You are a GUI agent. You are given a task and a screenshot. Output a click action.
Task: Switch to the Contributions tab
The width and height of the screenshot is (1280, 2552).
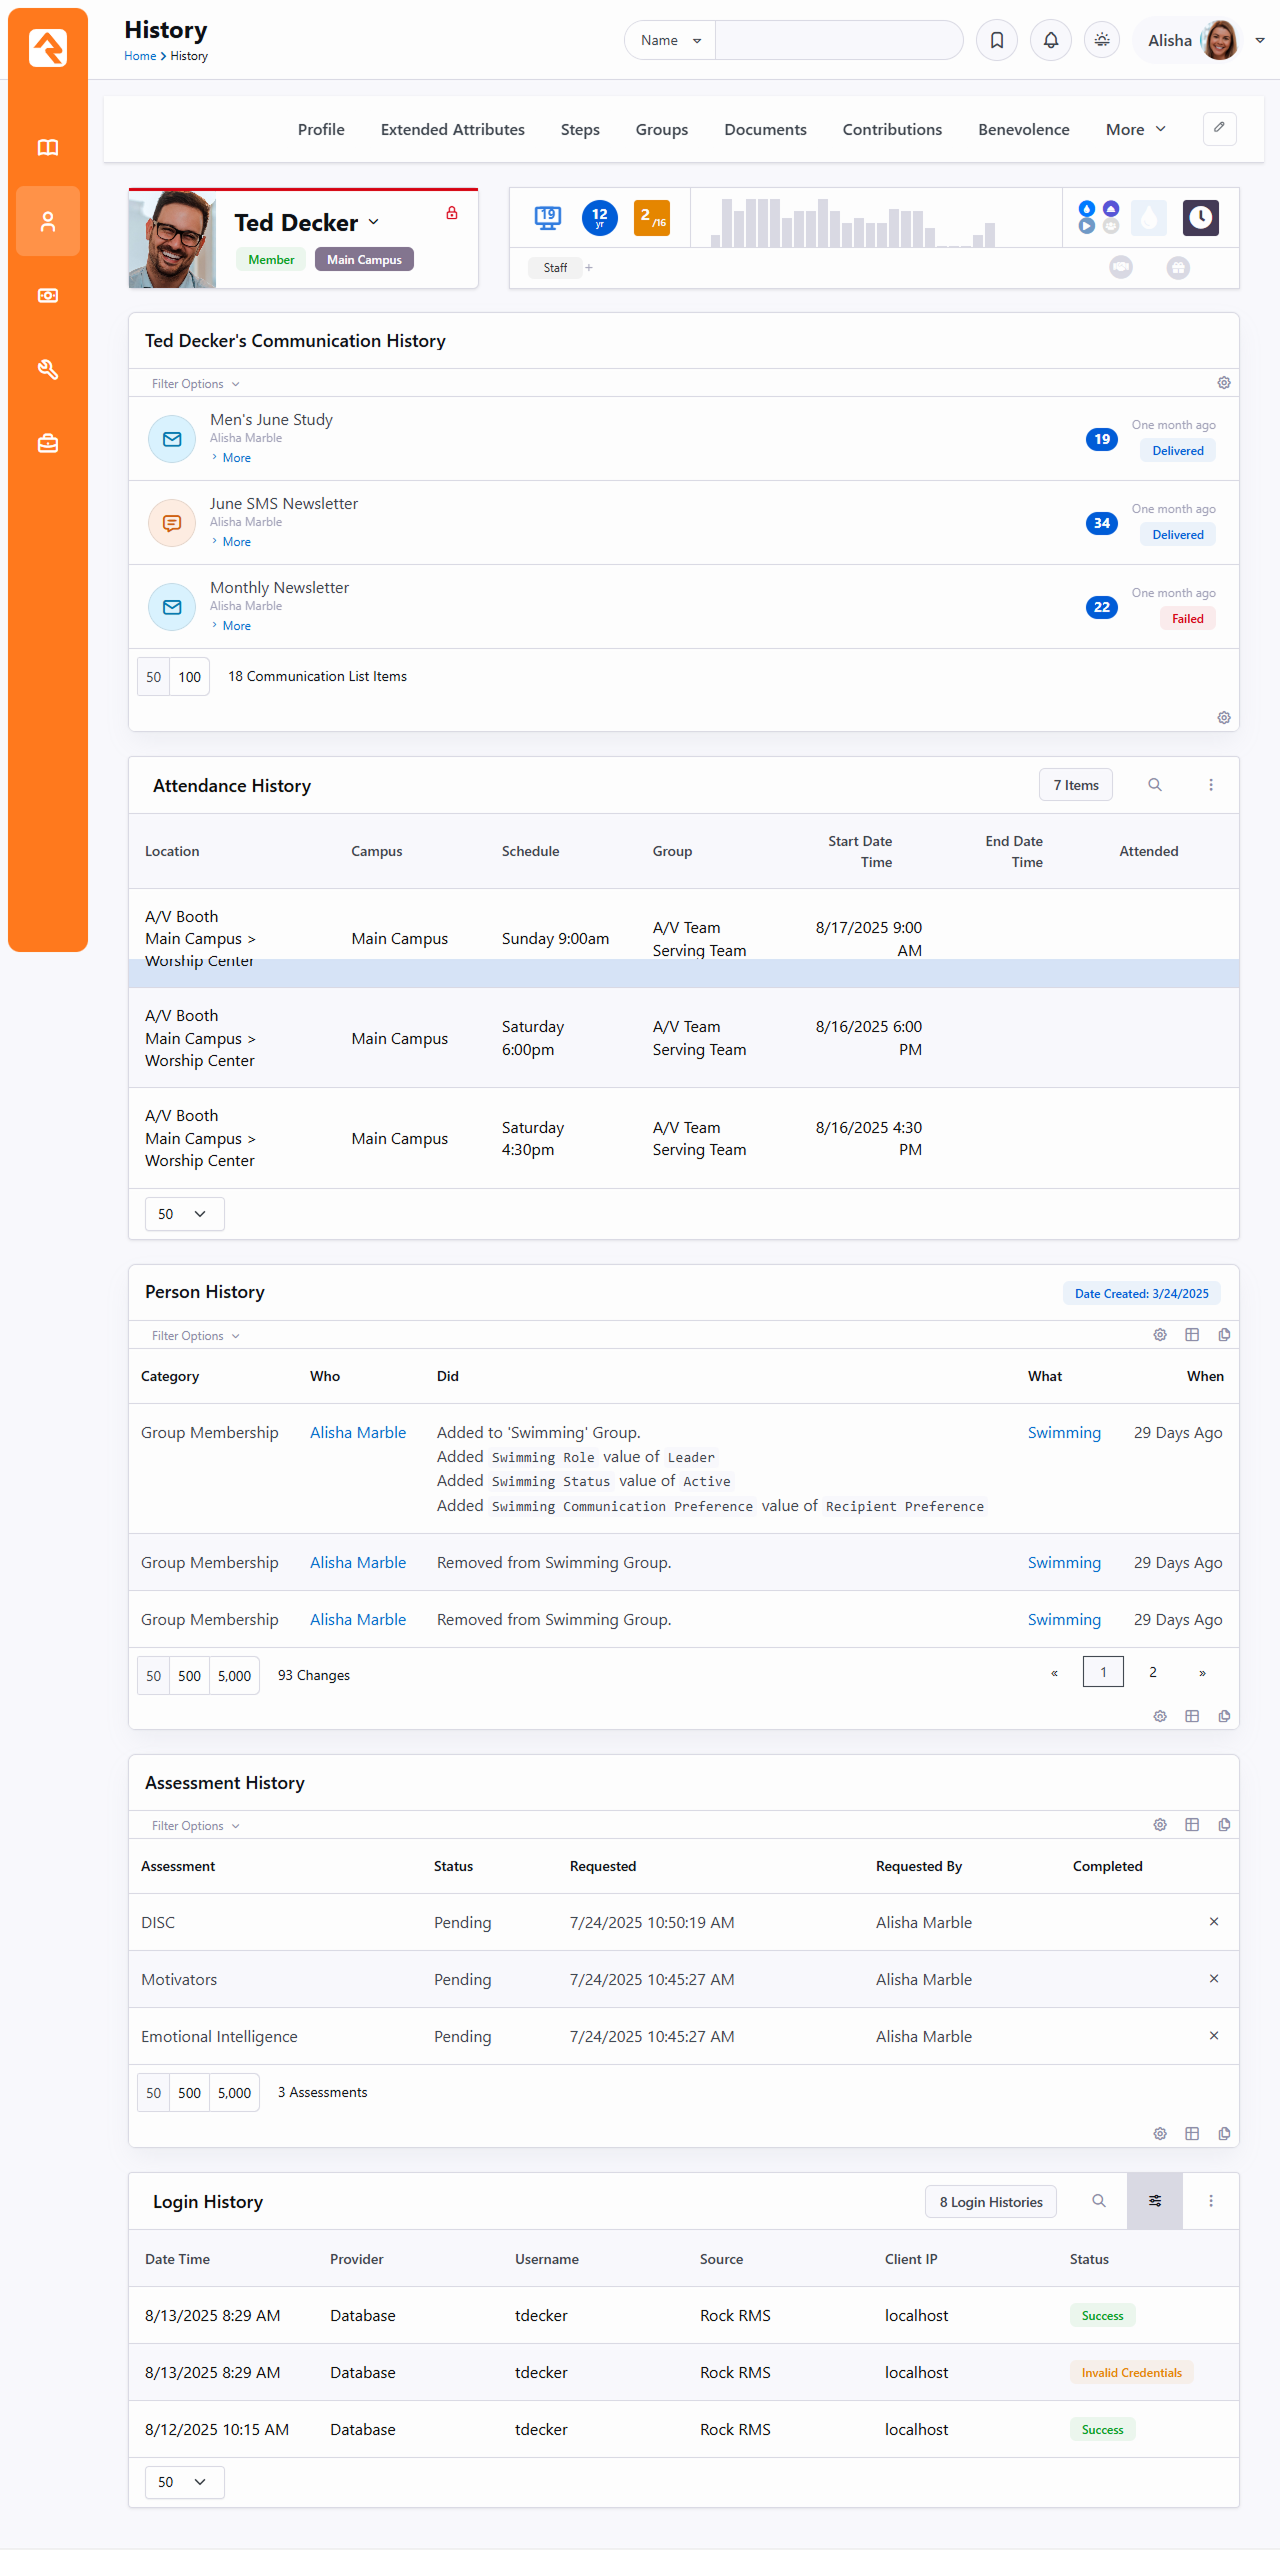click(x=892, y=130)
